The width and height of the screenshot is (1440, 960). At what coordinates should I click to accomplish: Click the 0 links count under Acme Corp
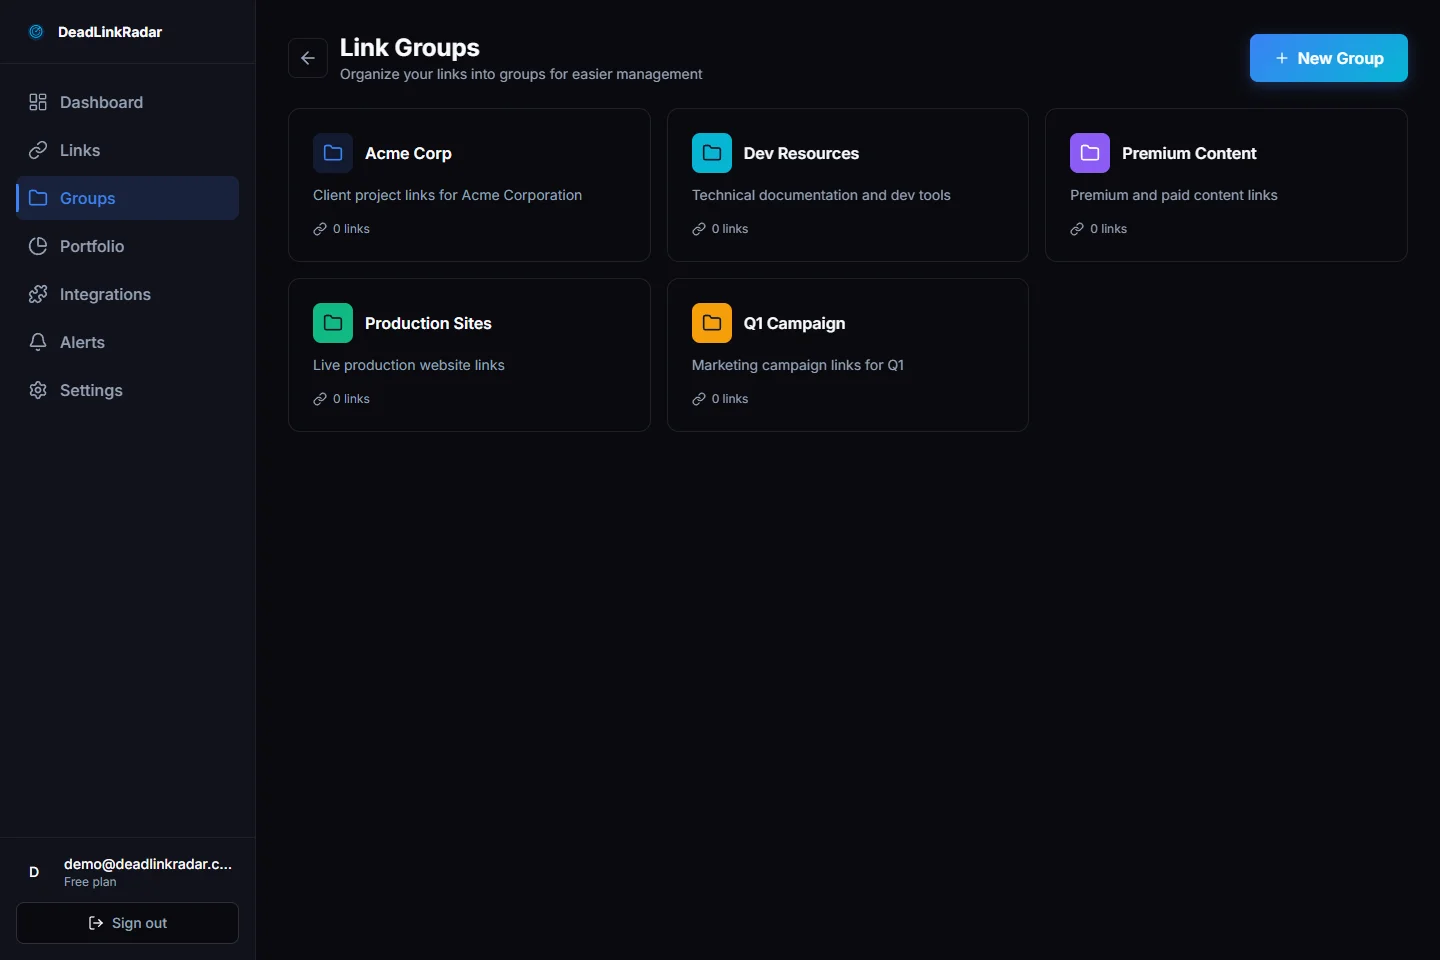(x=350, y=229)
